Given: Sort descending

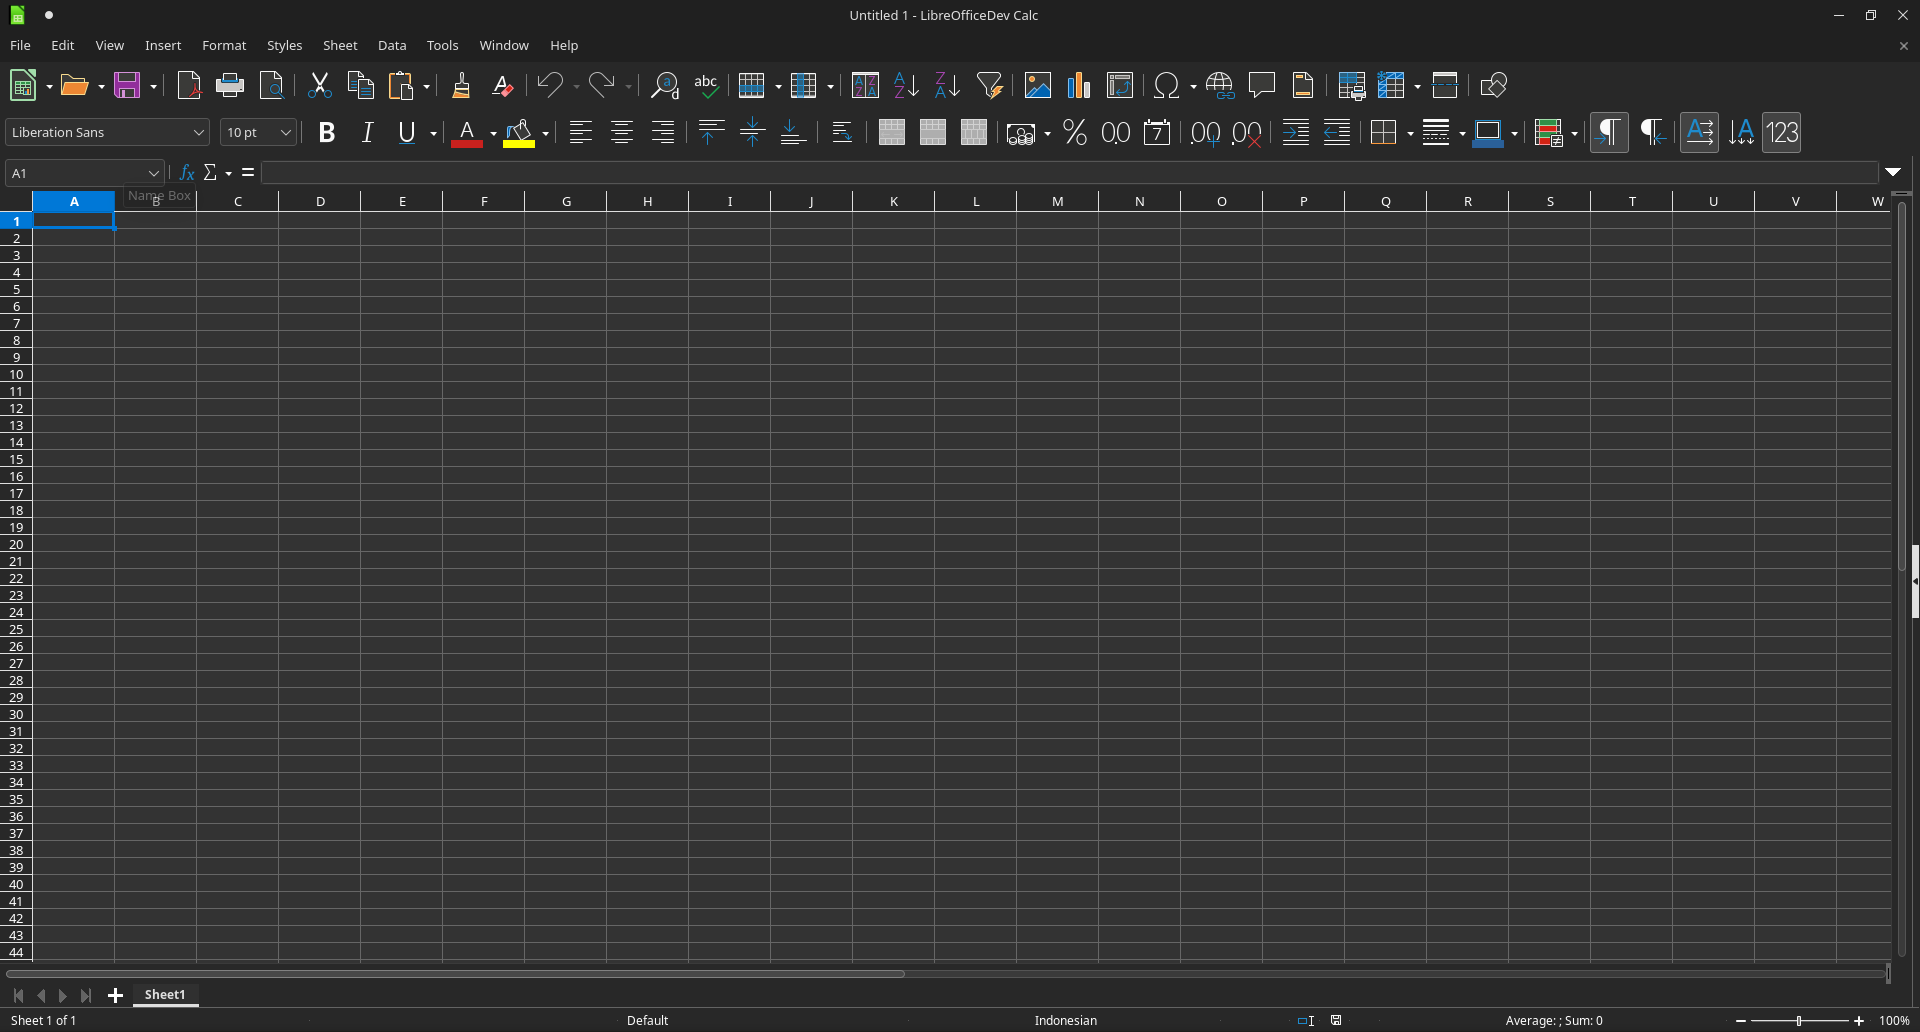Looking at the screenshot, I should pyautogui.click(x=947, y=85).
